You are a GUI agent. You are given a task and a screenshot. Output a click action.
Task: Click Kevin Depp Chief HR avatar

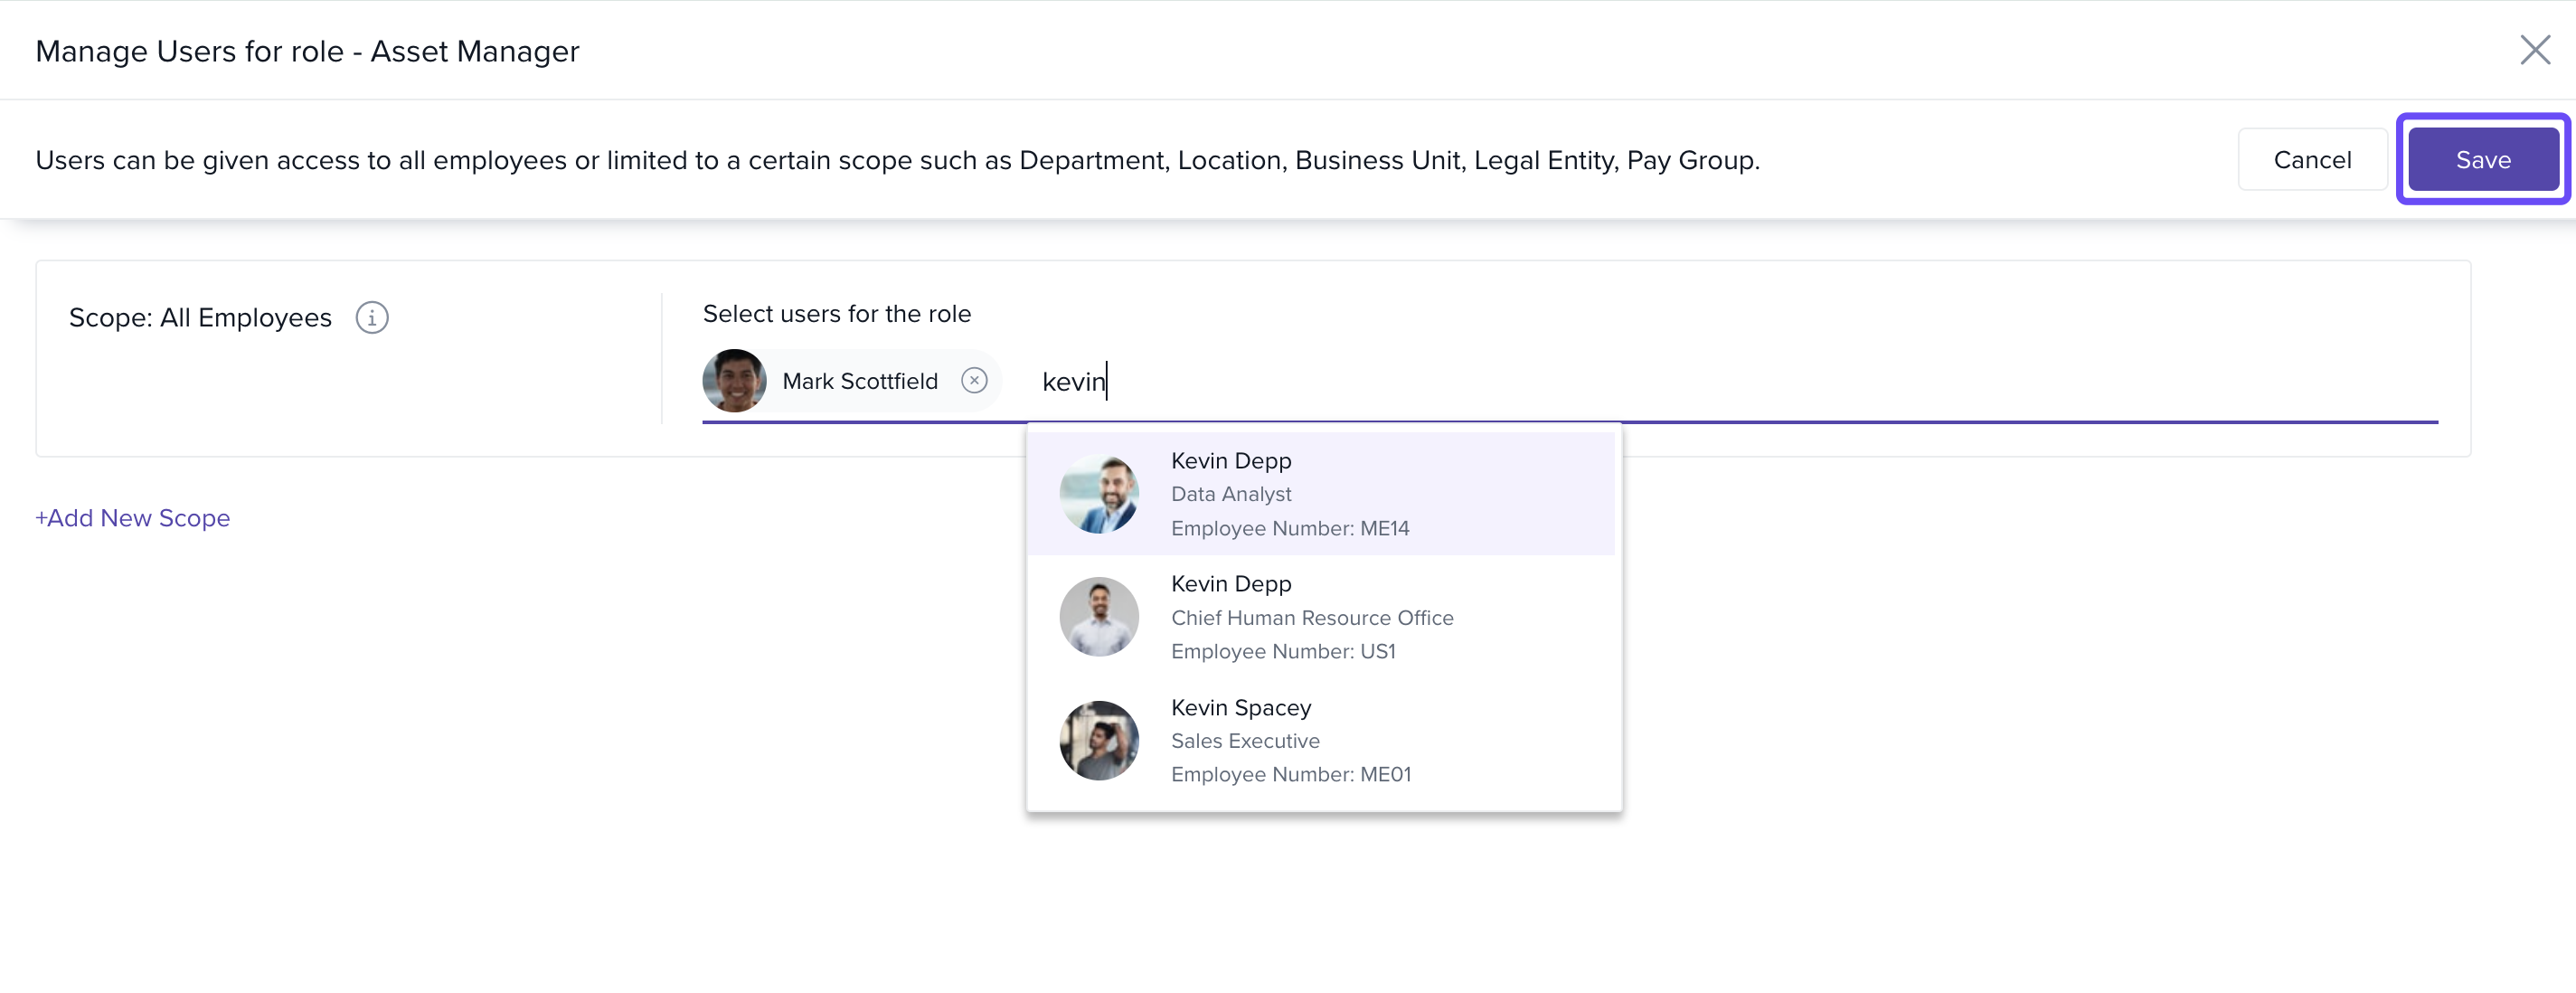1099,617
